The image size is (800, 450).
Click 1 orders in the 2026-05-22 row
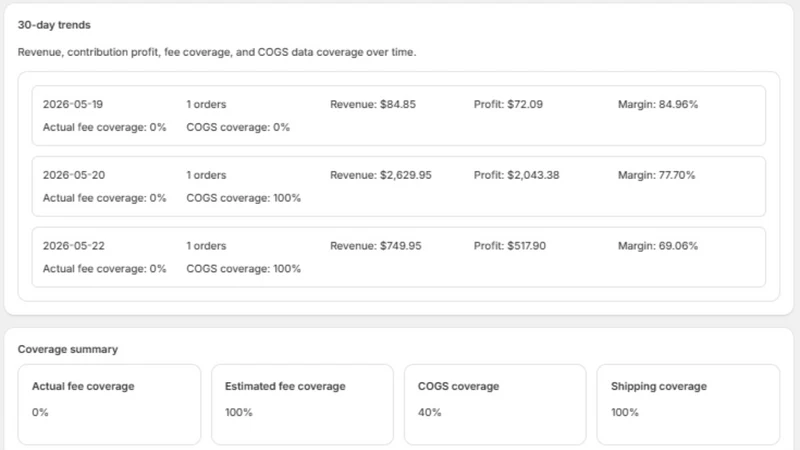coord(206,246)
